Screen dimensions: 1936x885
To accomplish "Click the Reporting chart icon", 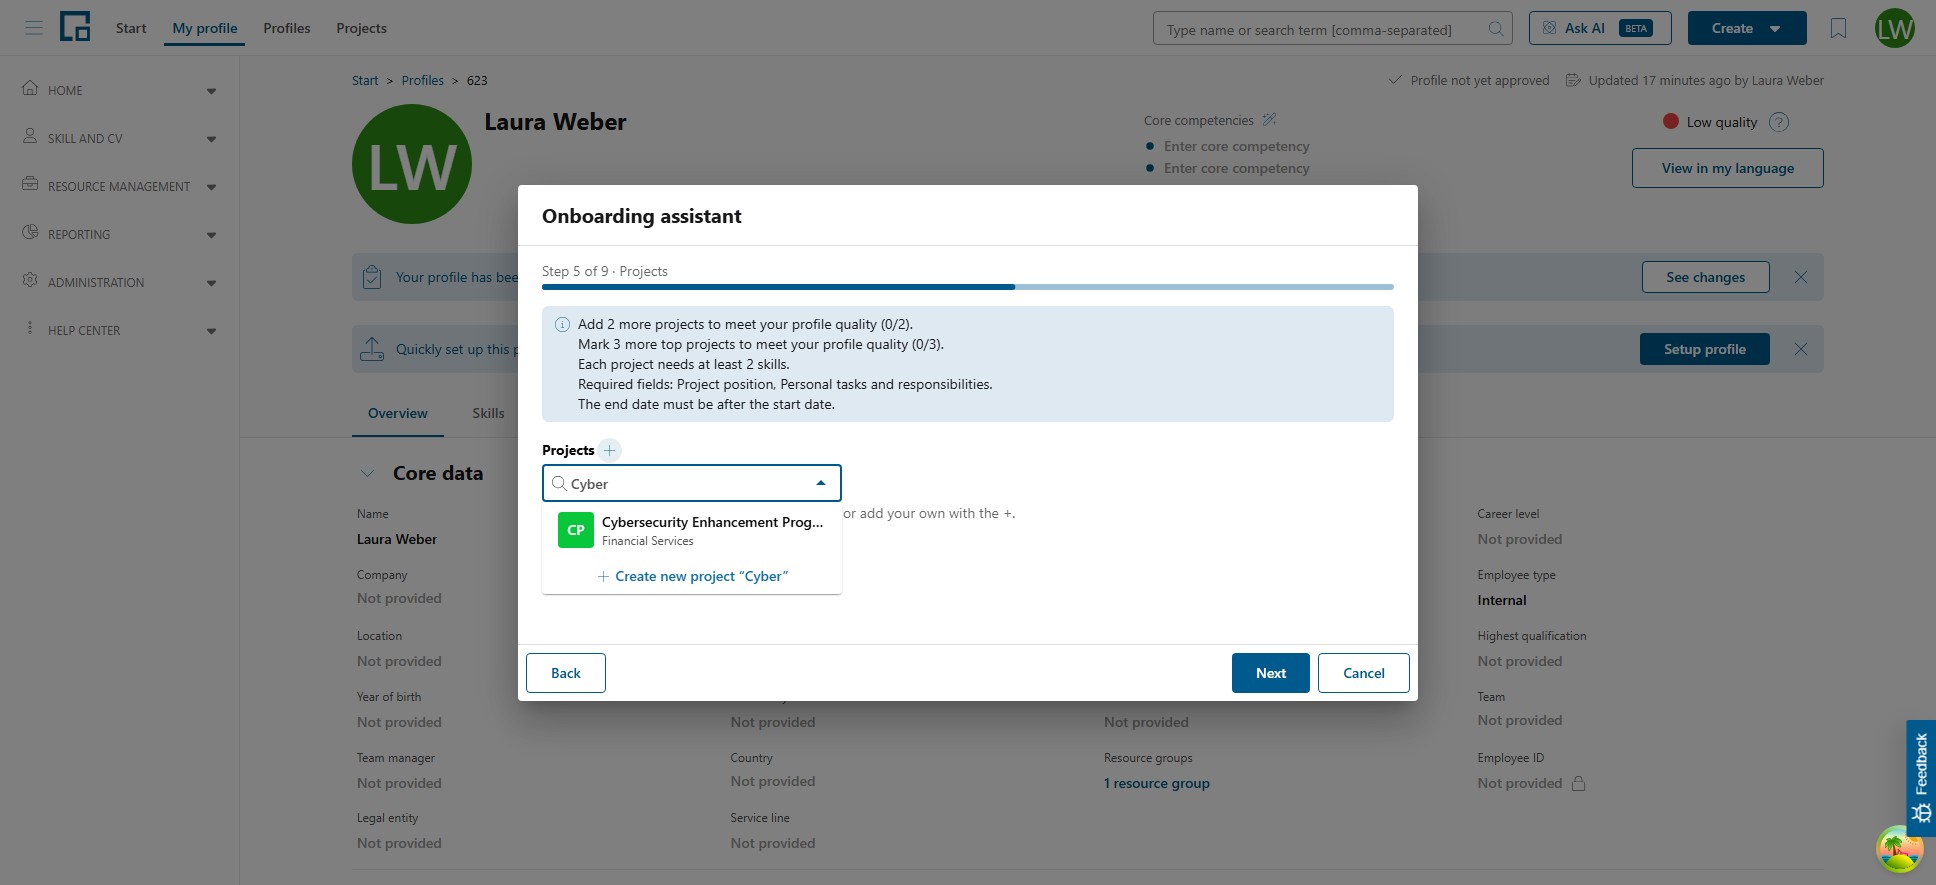I will click(30, 232).
